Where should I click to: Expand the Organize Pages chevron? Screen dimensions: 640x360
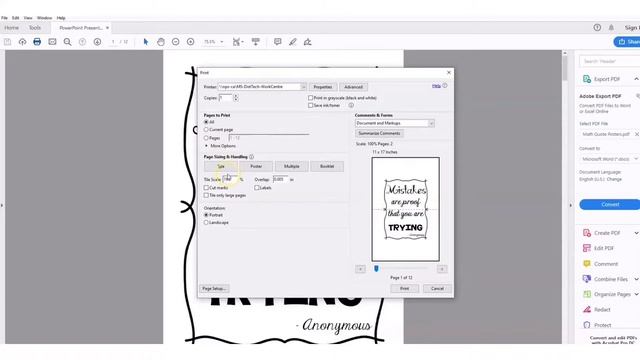click(x=636, y=294)
